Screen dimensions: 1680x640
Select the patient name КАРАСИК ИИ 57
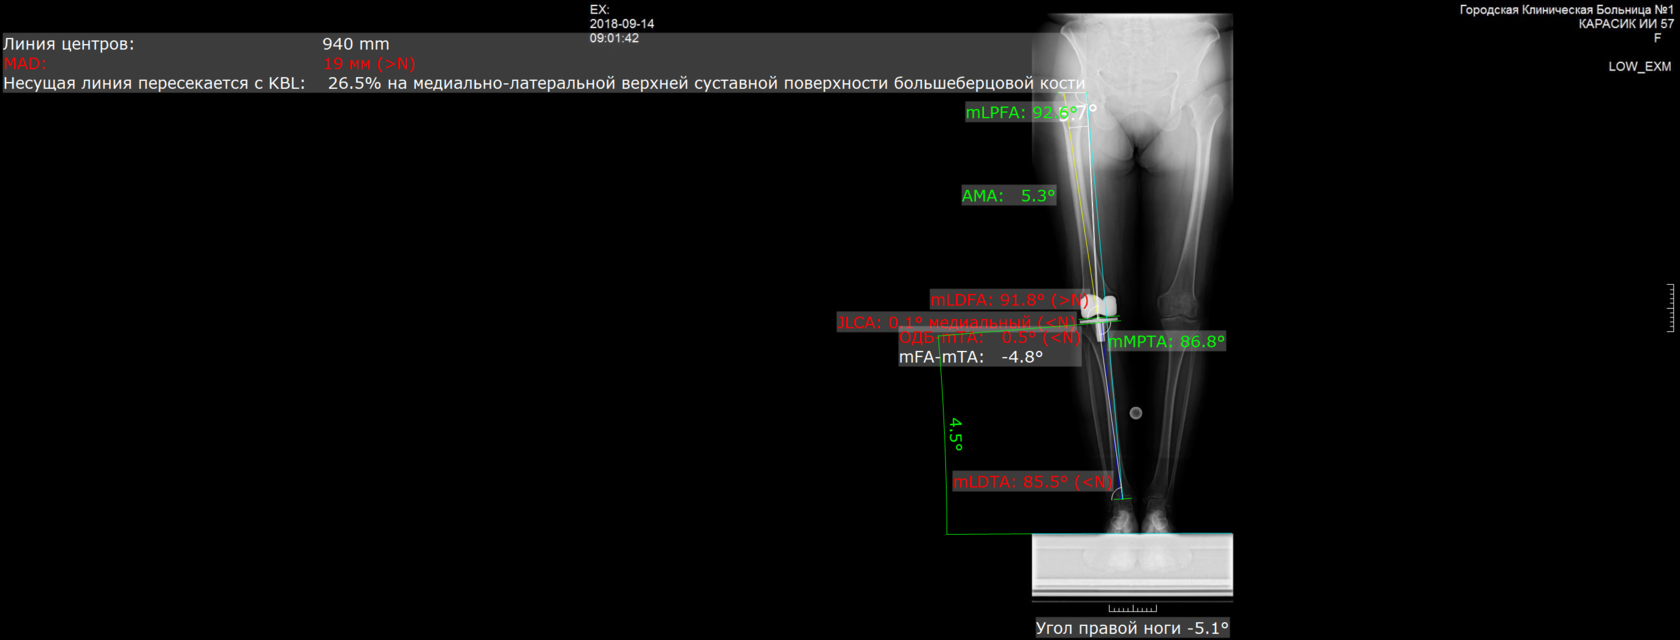click(1626, 24)
